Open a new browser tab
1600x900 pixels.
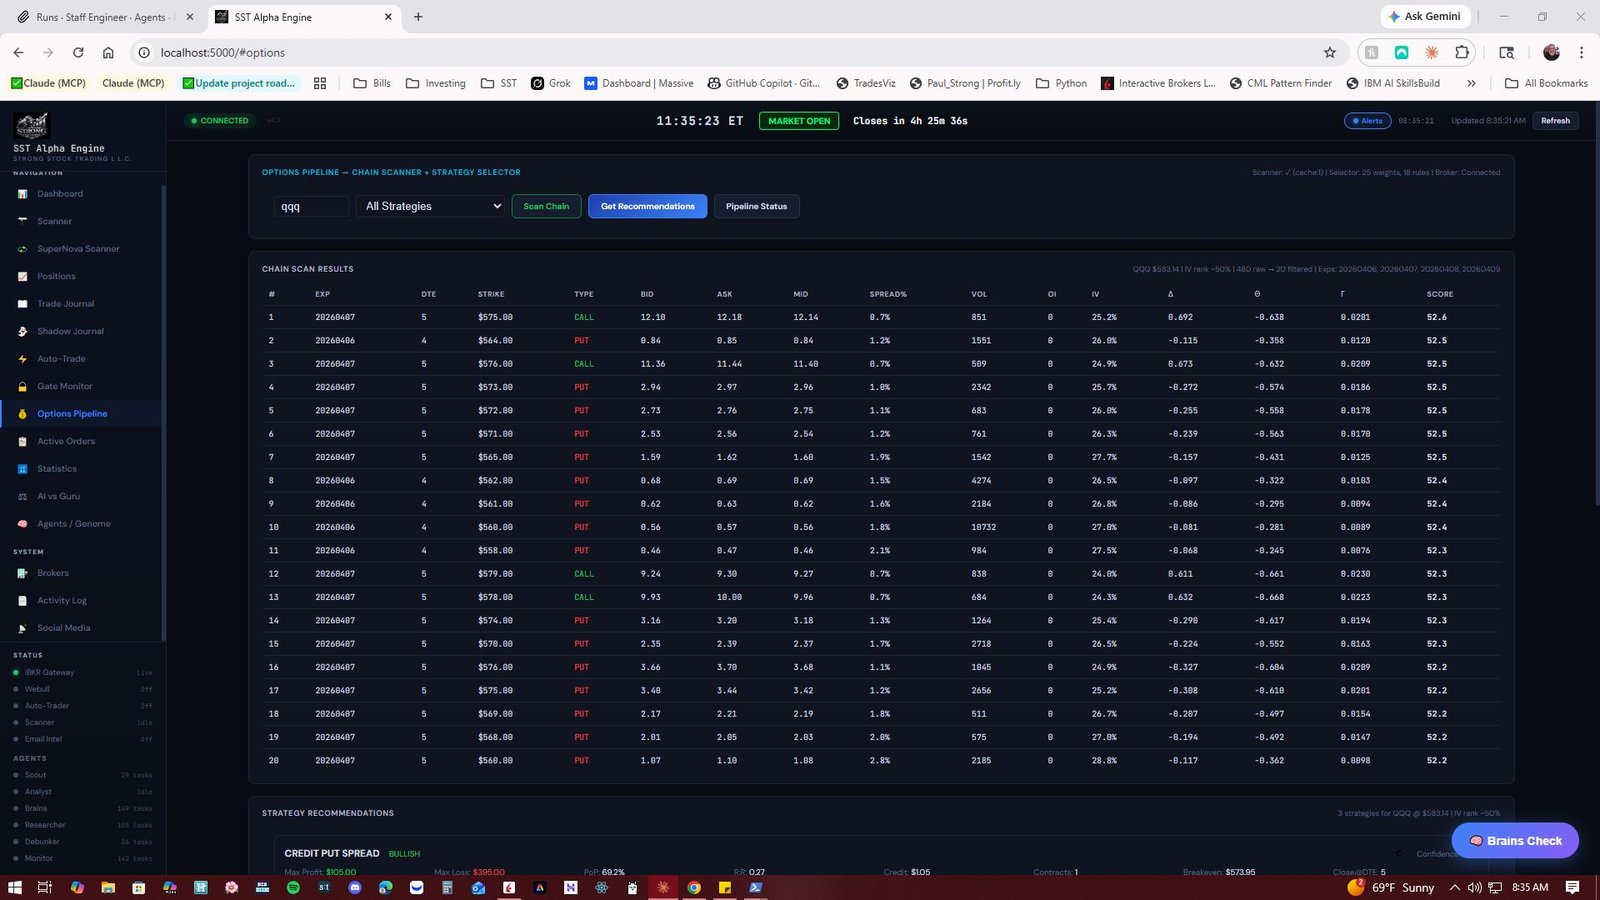click(418, 17)
